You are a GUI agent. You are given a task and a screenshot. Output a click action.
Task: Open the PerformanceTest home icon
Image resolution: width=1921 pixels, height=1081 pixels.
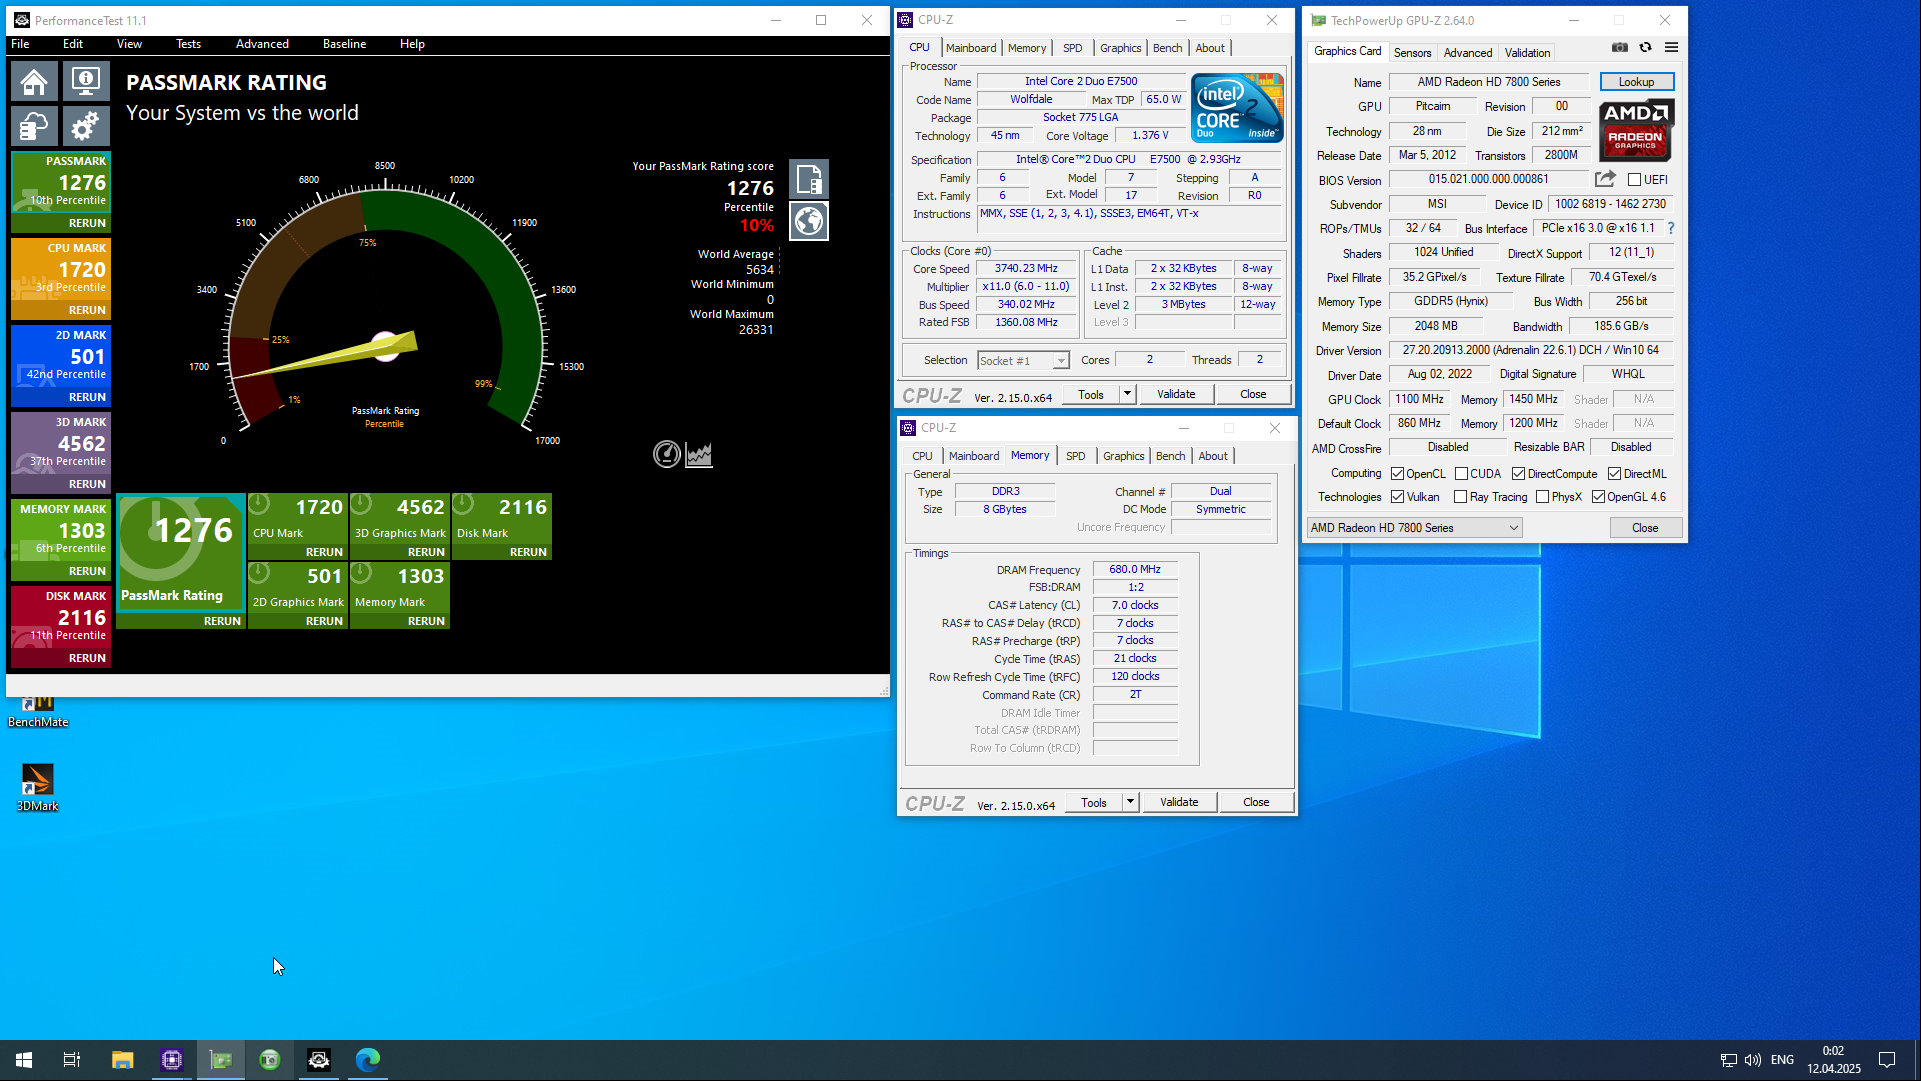point(34,82)
